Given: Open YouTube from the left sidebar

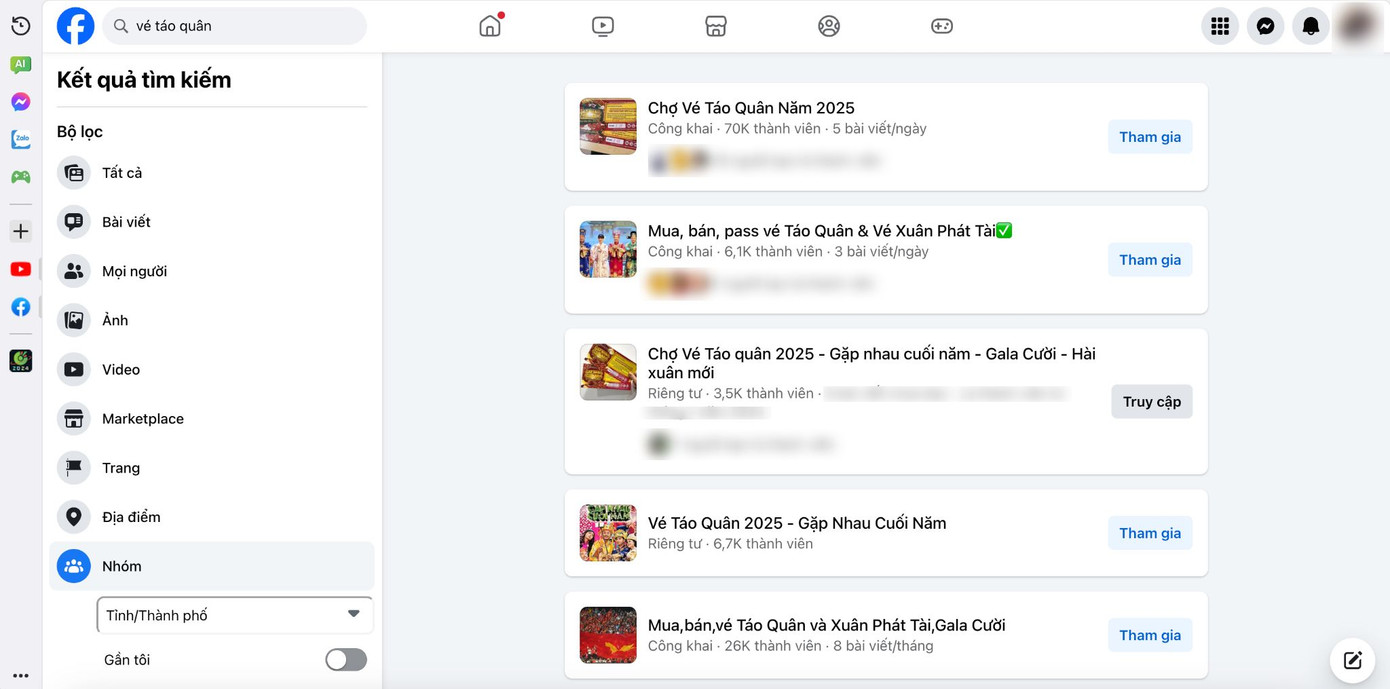Looking at the screenshot, I should 20,268.
